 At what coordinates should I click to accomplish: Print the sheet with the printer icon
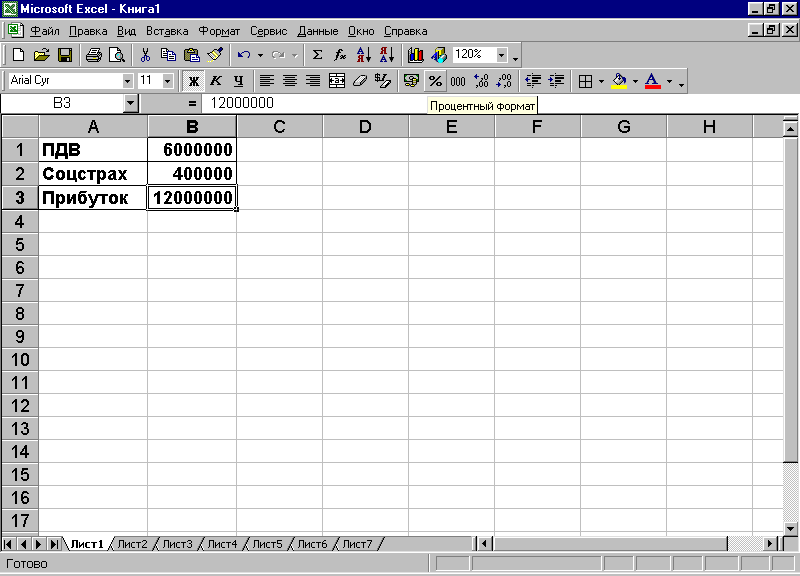[93, 55]
